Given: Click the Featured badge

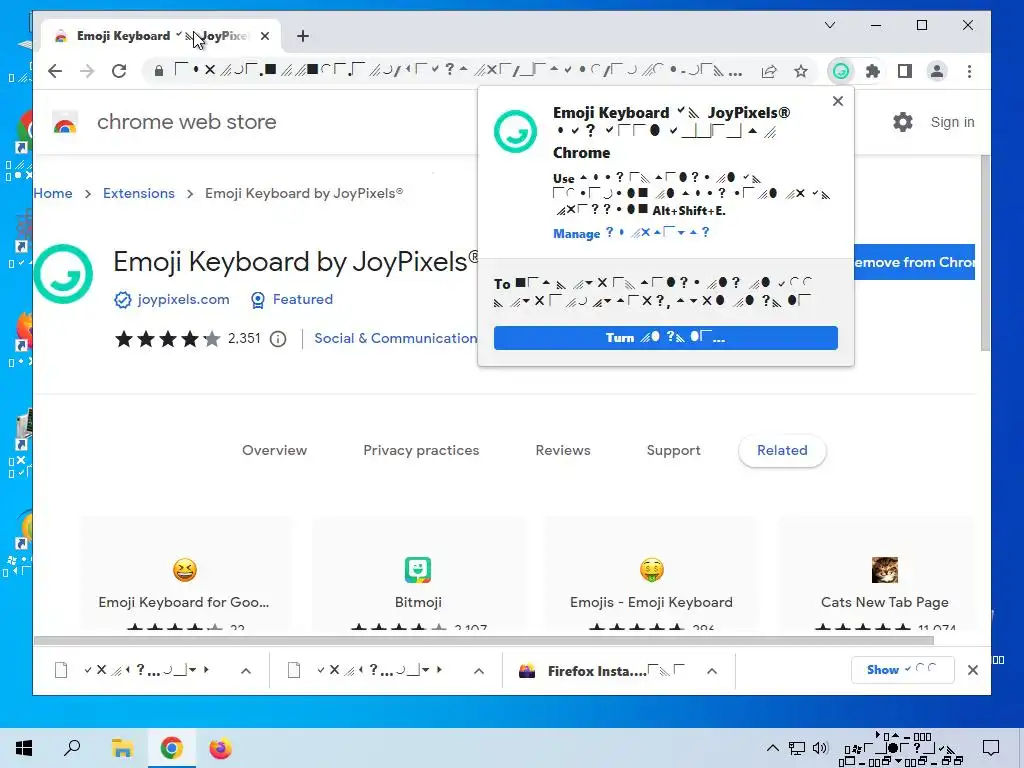Looking at the screenshot, I should point(293,299).
